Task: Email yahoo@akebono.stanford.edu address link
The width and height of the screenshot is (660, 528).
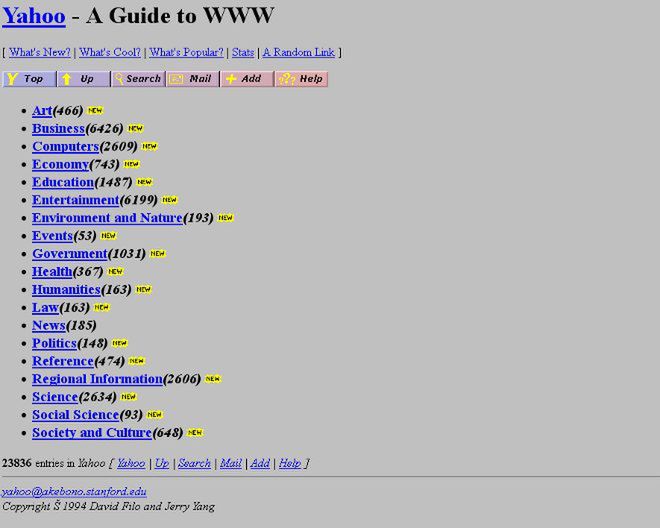Action: click(74, 492)
